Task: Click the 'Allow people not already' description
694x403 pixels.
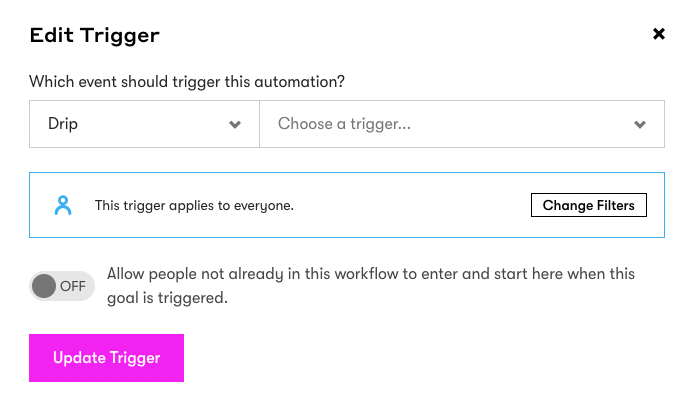Action: [371, 286]
